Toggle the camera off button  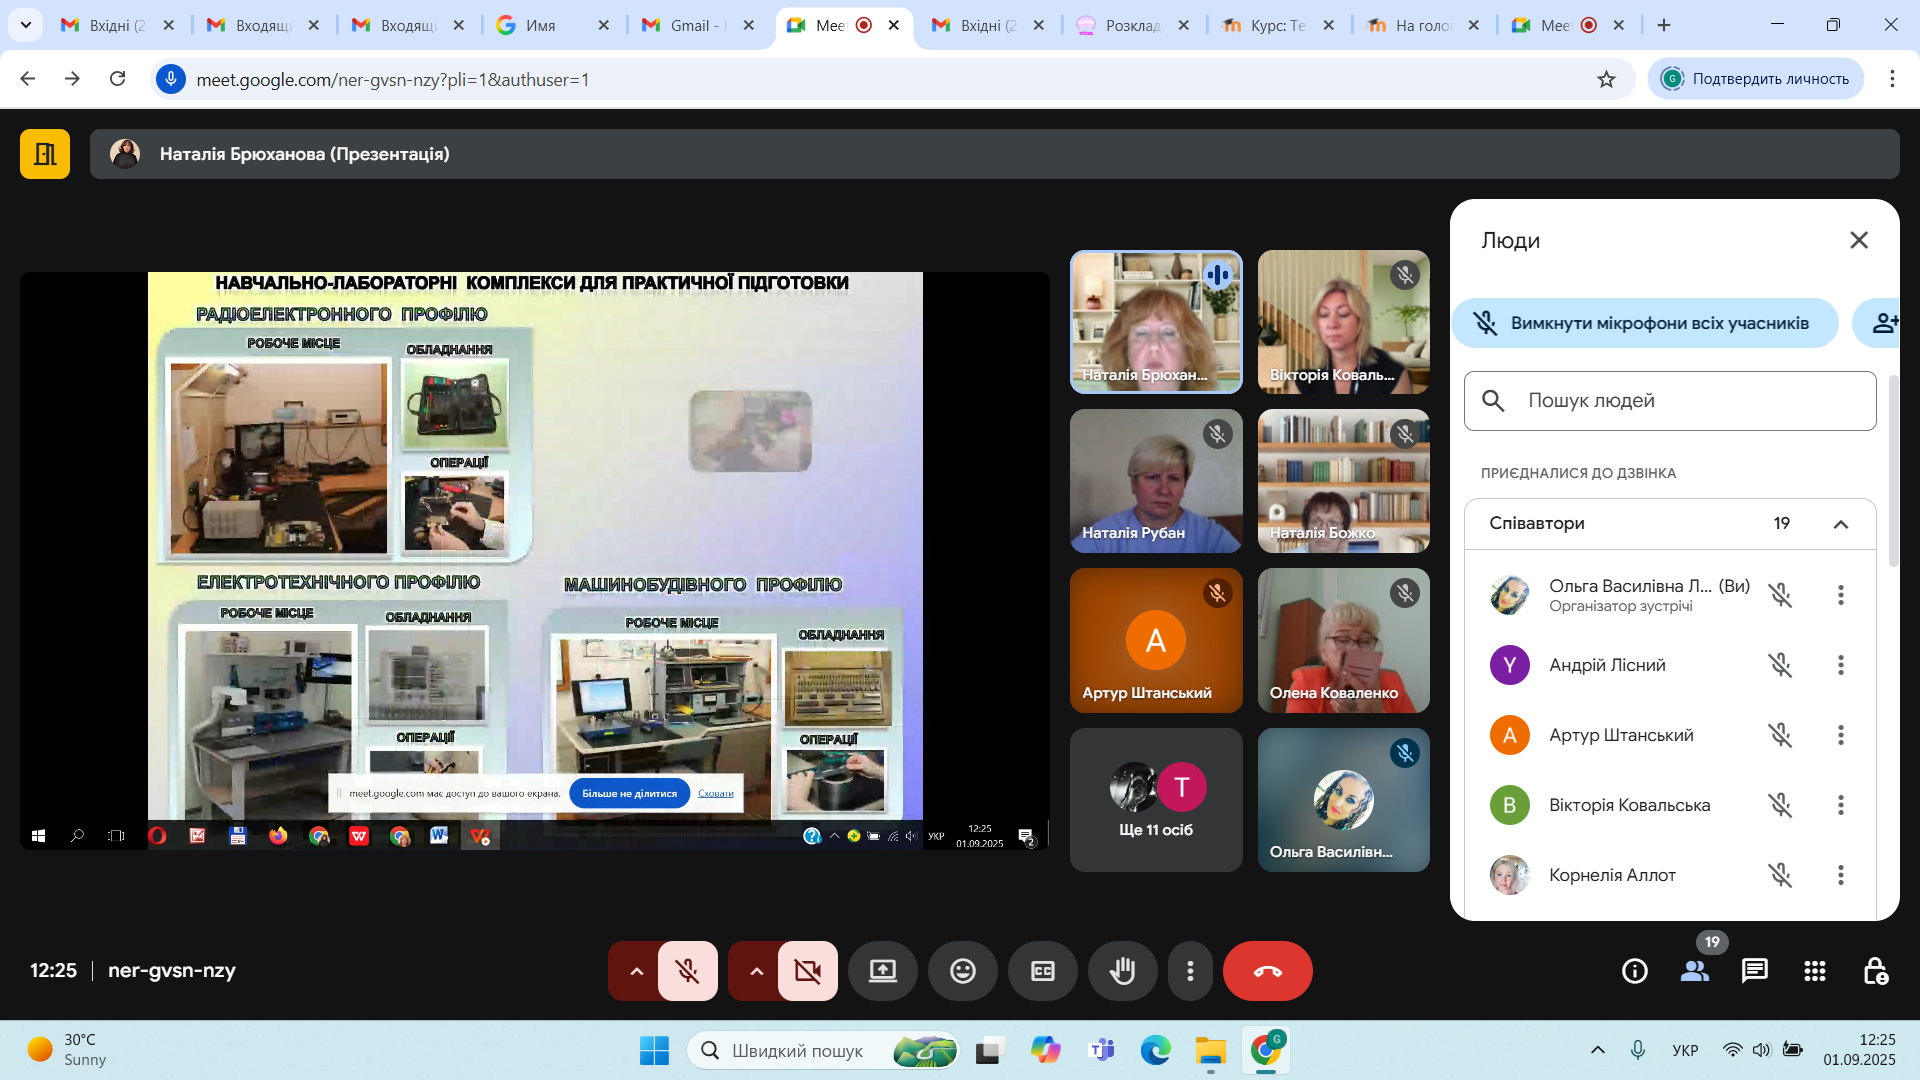808,971
